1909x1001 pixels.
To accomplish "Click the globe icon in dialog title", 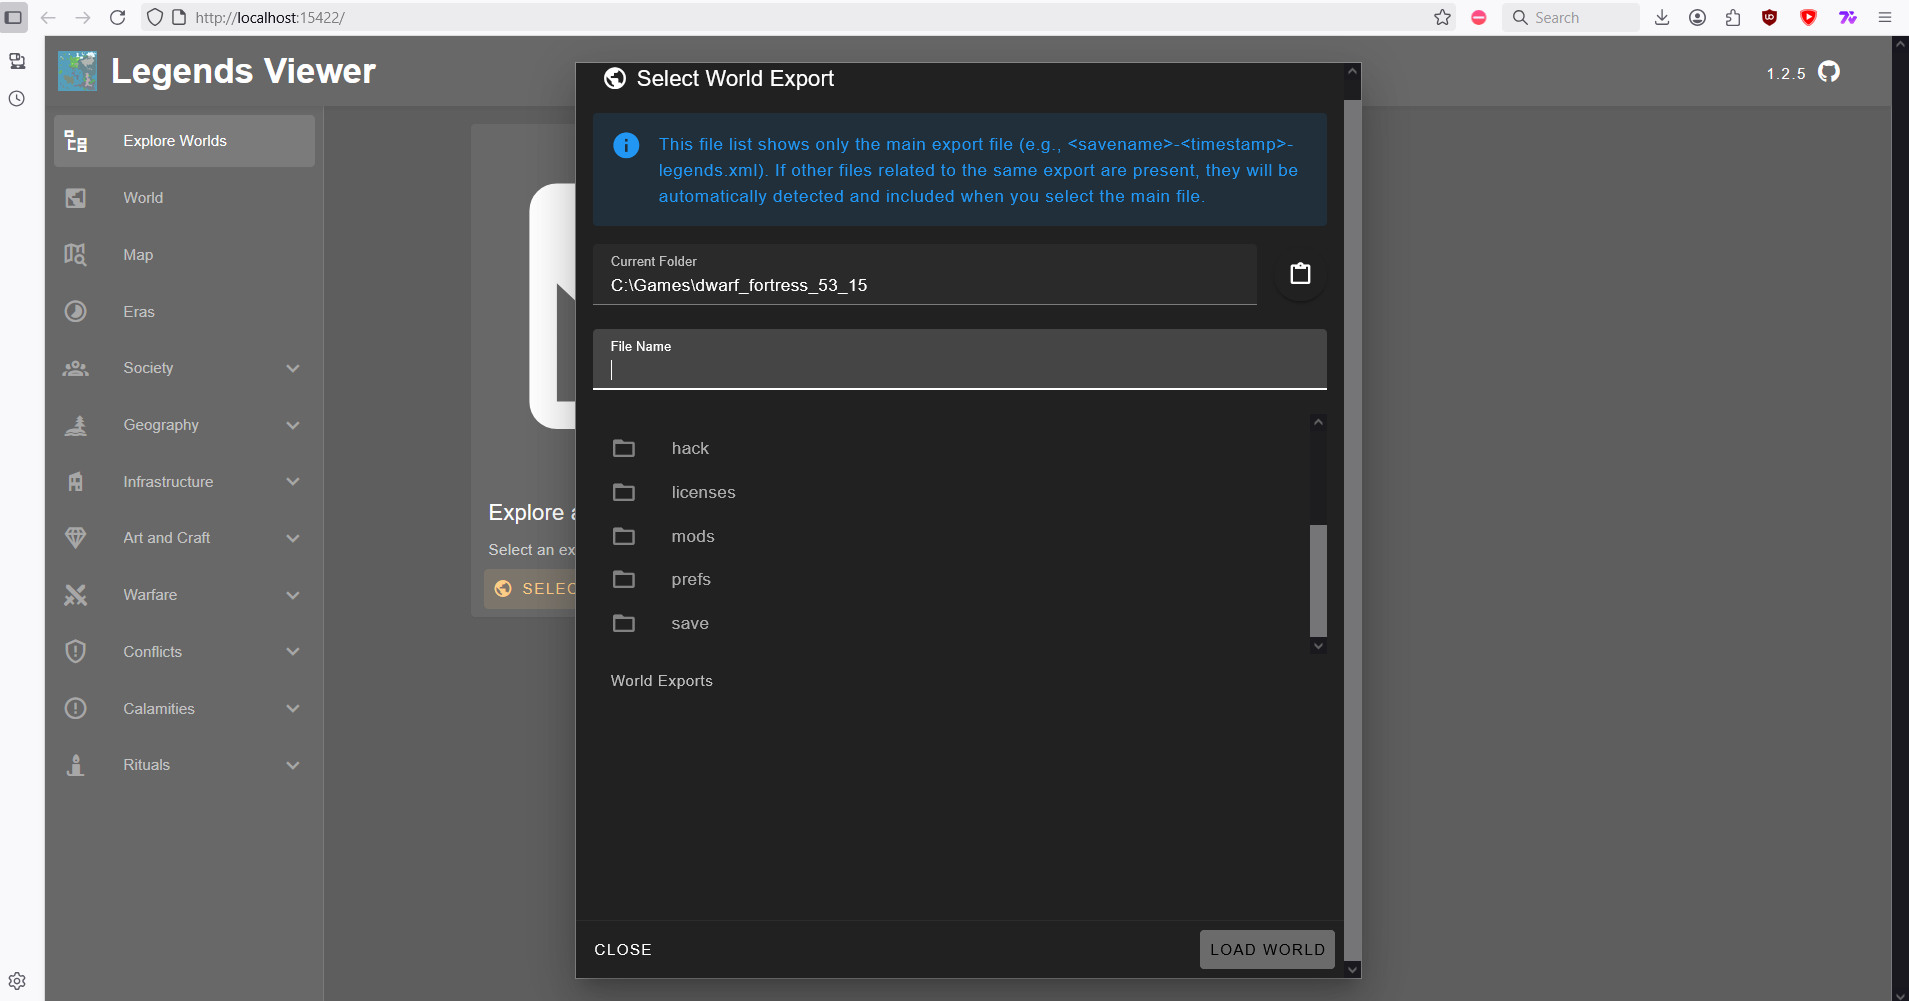I will tap(615, 78).
